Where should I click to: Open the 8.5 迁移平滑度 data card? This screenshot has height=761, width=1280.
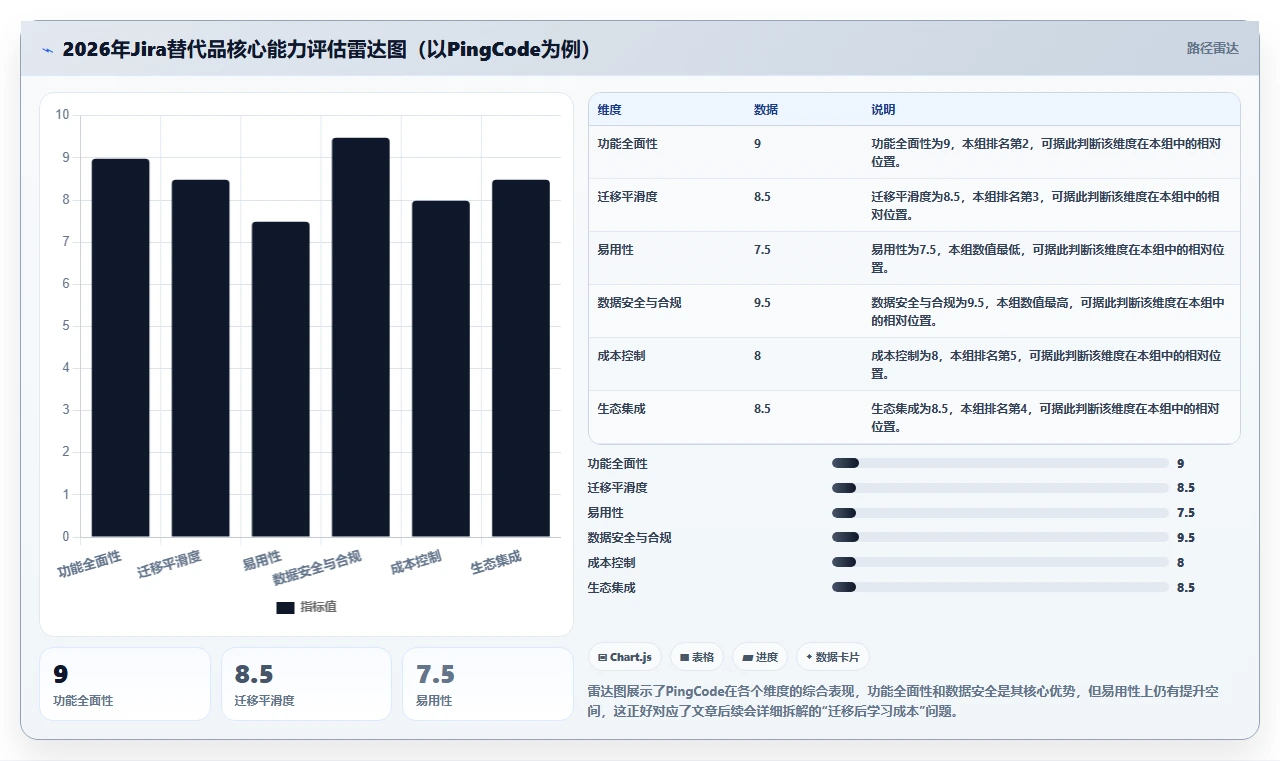pyautogui.click(x=306, y=684)
